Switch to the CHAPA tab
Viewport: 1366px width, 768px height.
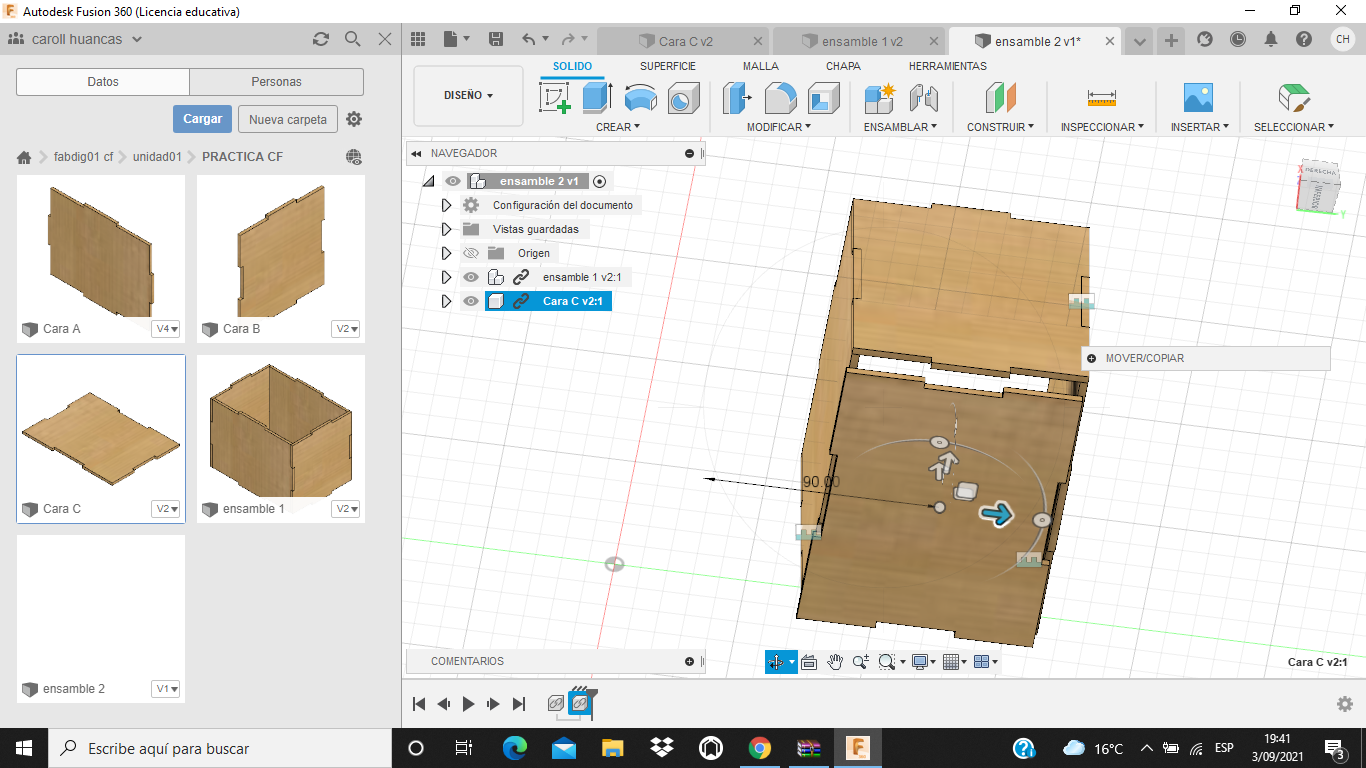click(x=843, y=66)
